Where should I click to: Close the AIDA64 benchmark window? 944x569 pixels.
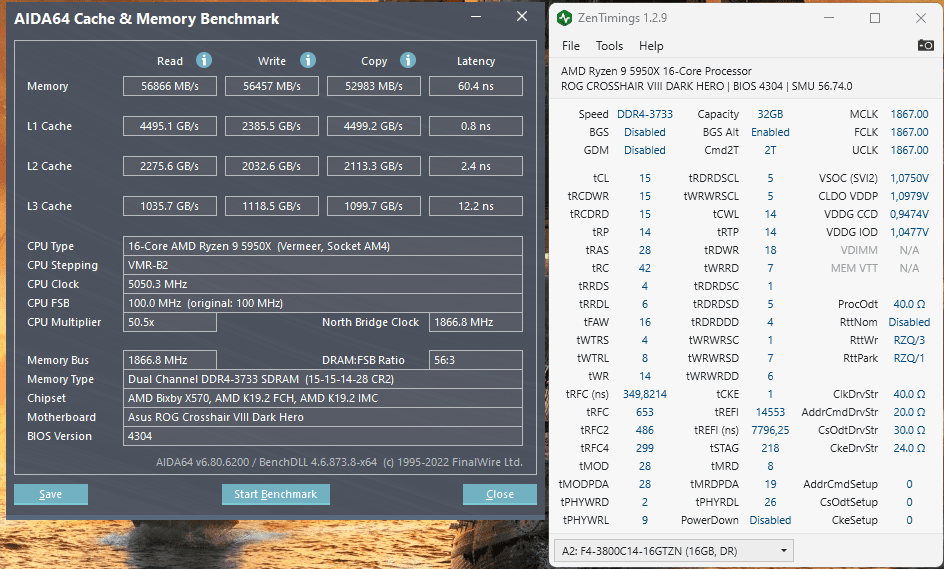click(x=522, y=17)
